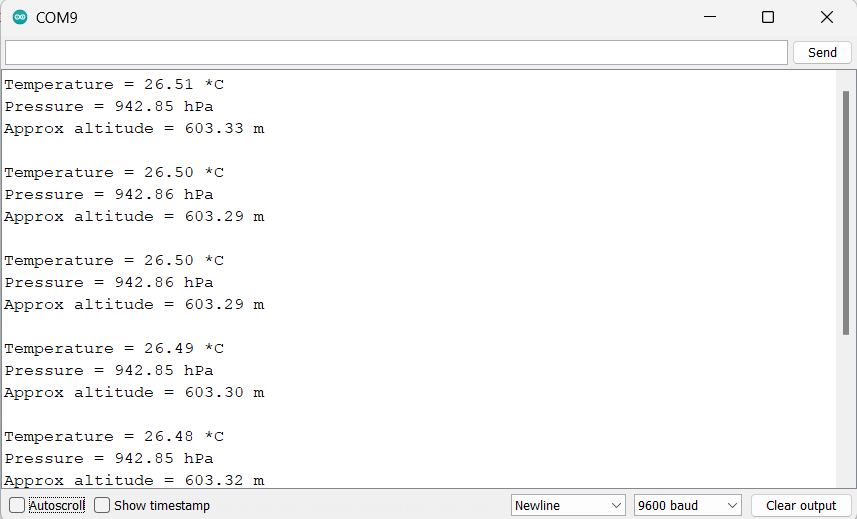Click the Arduino logo in title bar
The height and width of the screenshot is (519, 857).
(x=20, y=17)
